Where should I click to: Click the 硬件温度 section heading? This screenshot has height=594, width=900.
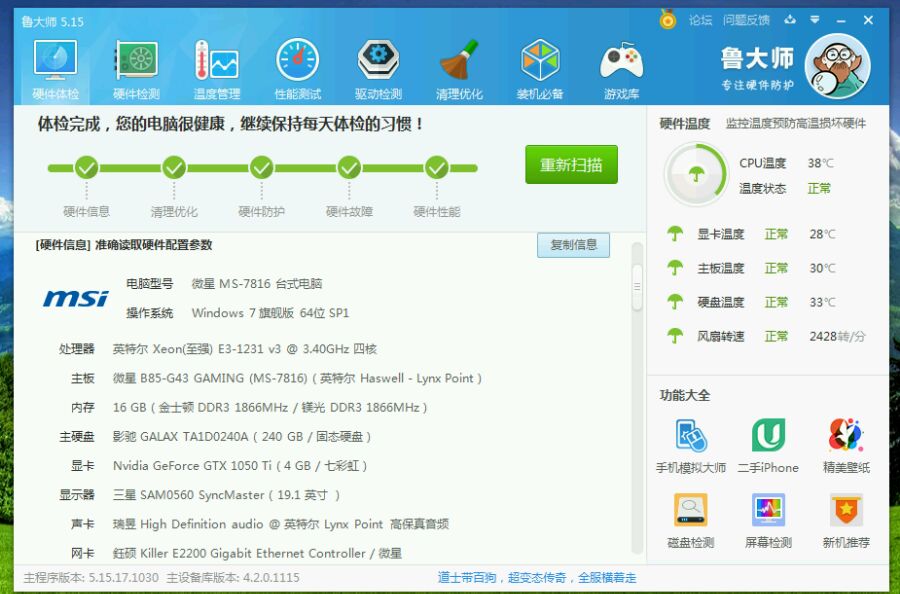pos(685,123)
